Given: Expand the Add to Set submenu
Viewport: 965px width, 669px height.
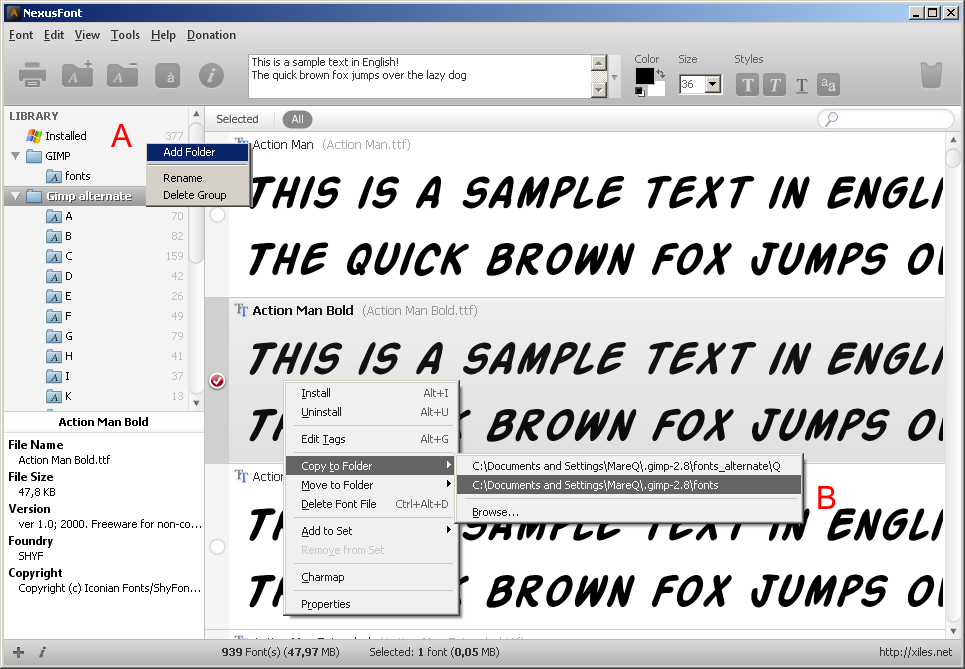Looking at the screenshot, I should (x=370, y=531).
